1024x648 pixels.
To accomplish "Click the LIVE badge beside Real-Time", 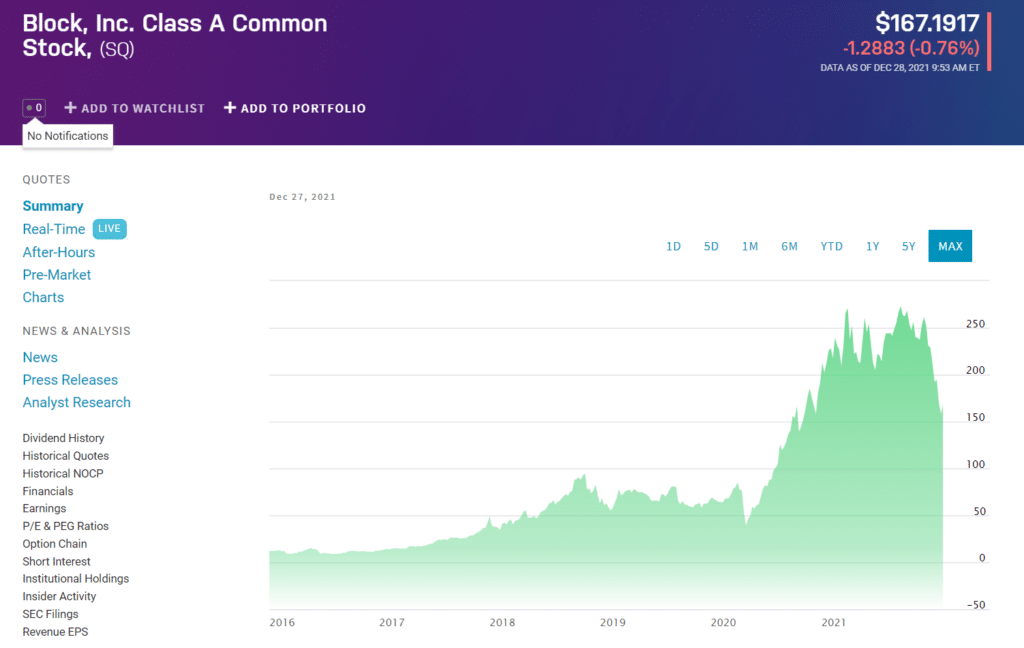I will 109,229.
